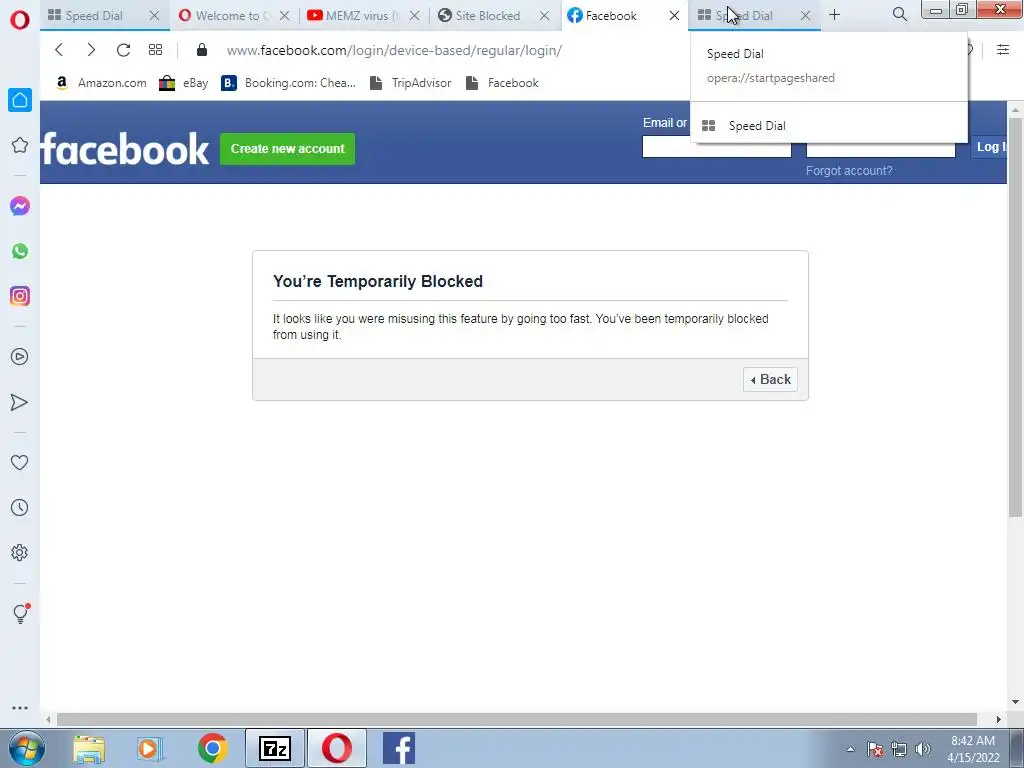
Task: Open Instagram in sidebar
Action: 20,296
